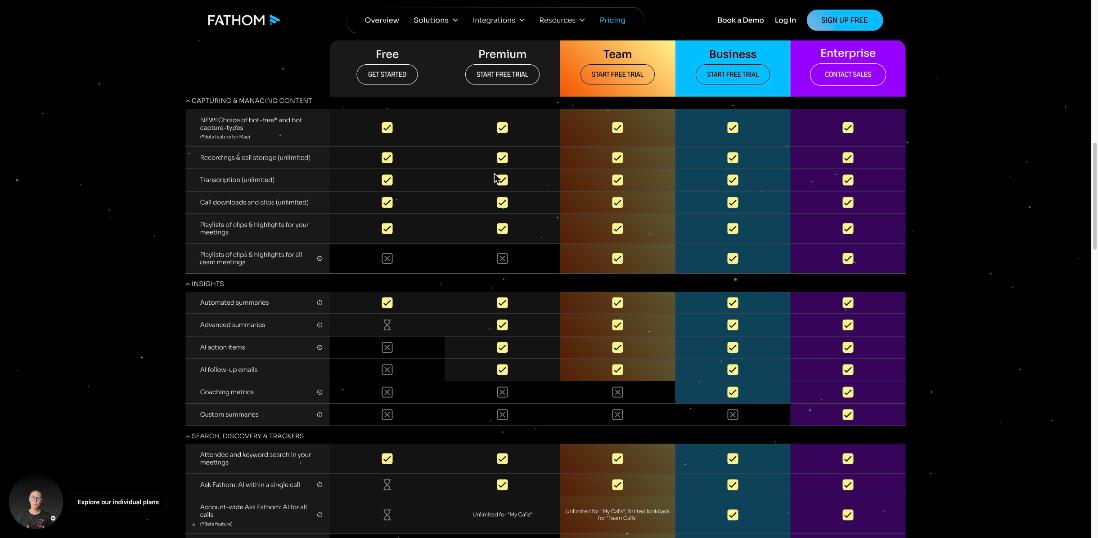The image size is (1098, 538).
Task: Click the Sign Up Free button
Action: (x=845, y=20)
